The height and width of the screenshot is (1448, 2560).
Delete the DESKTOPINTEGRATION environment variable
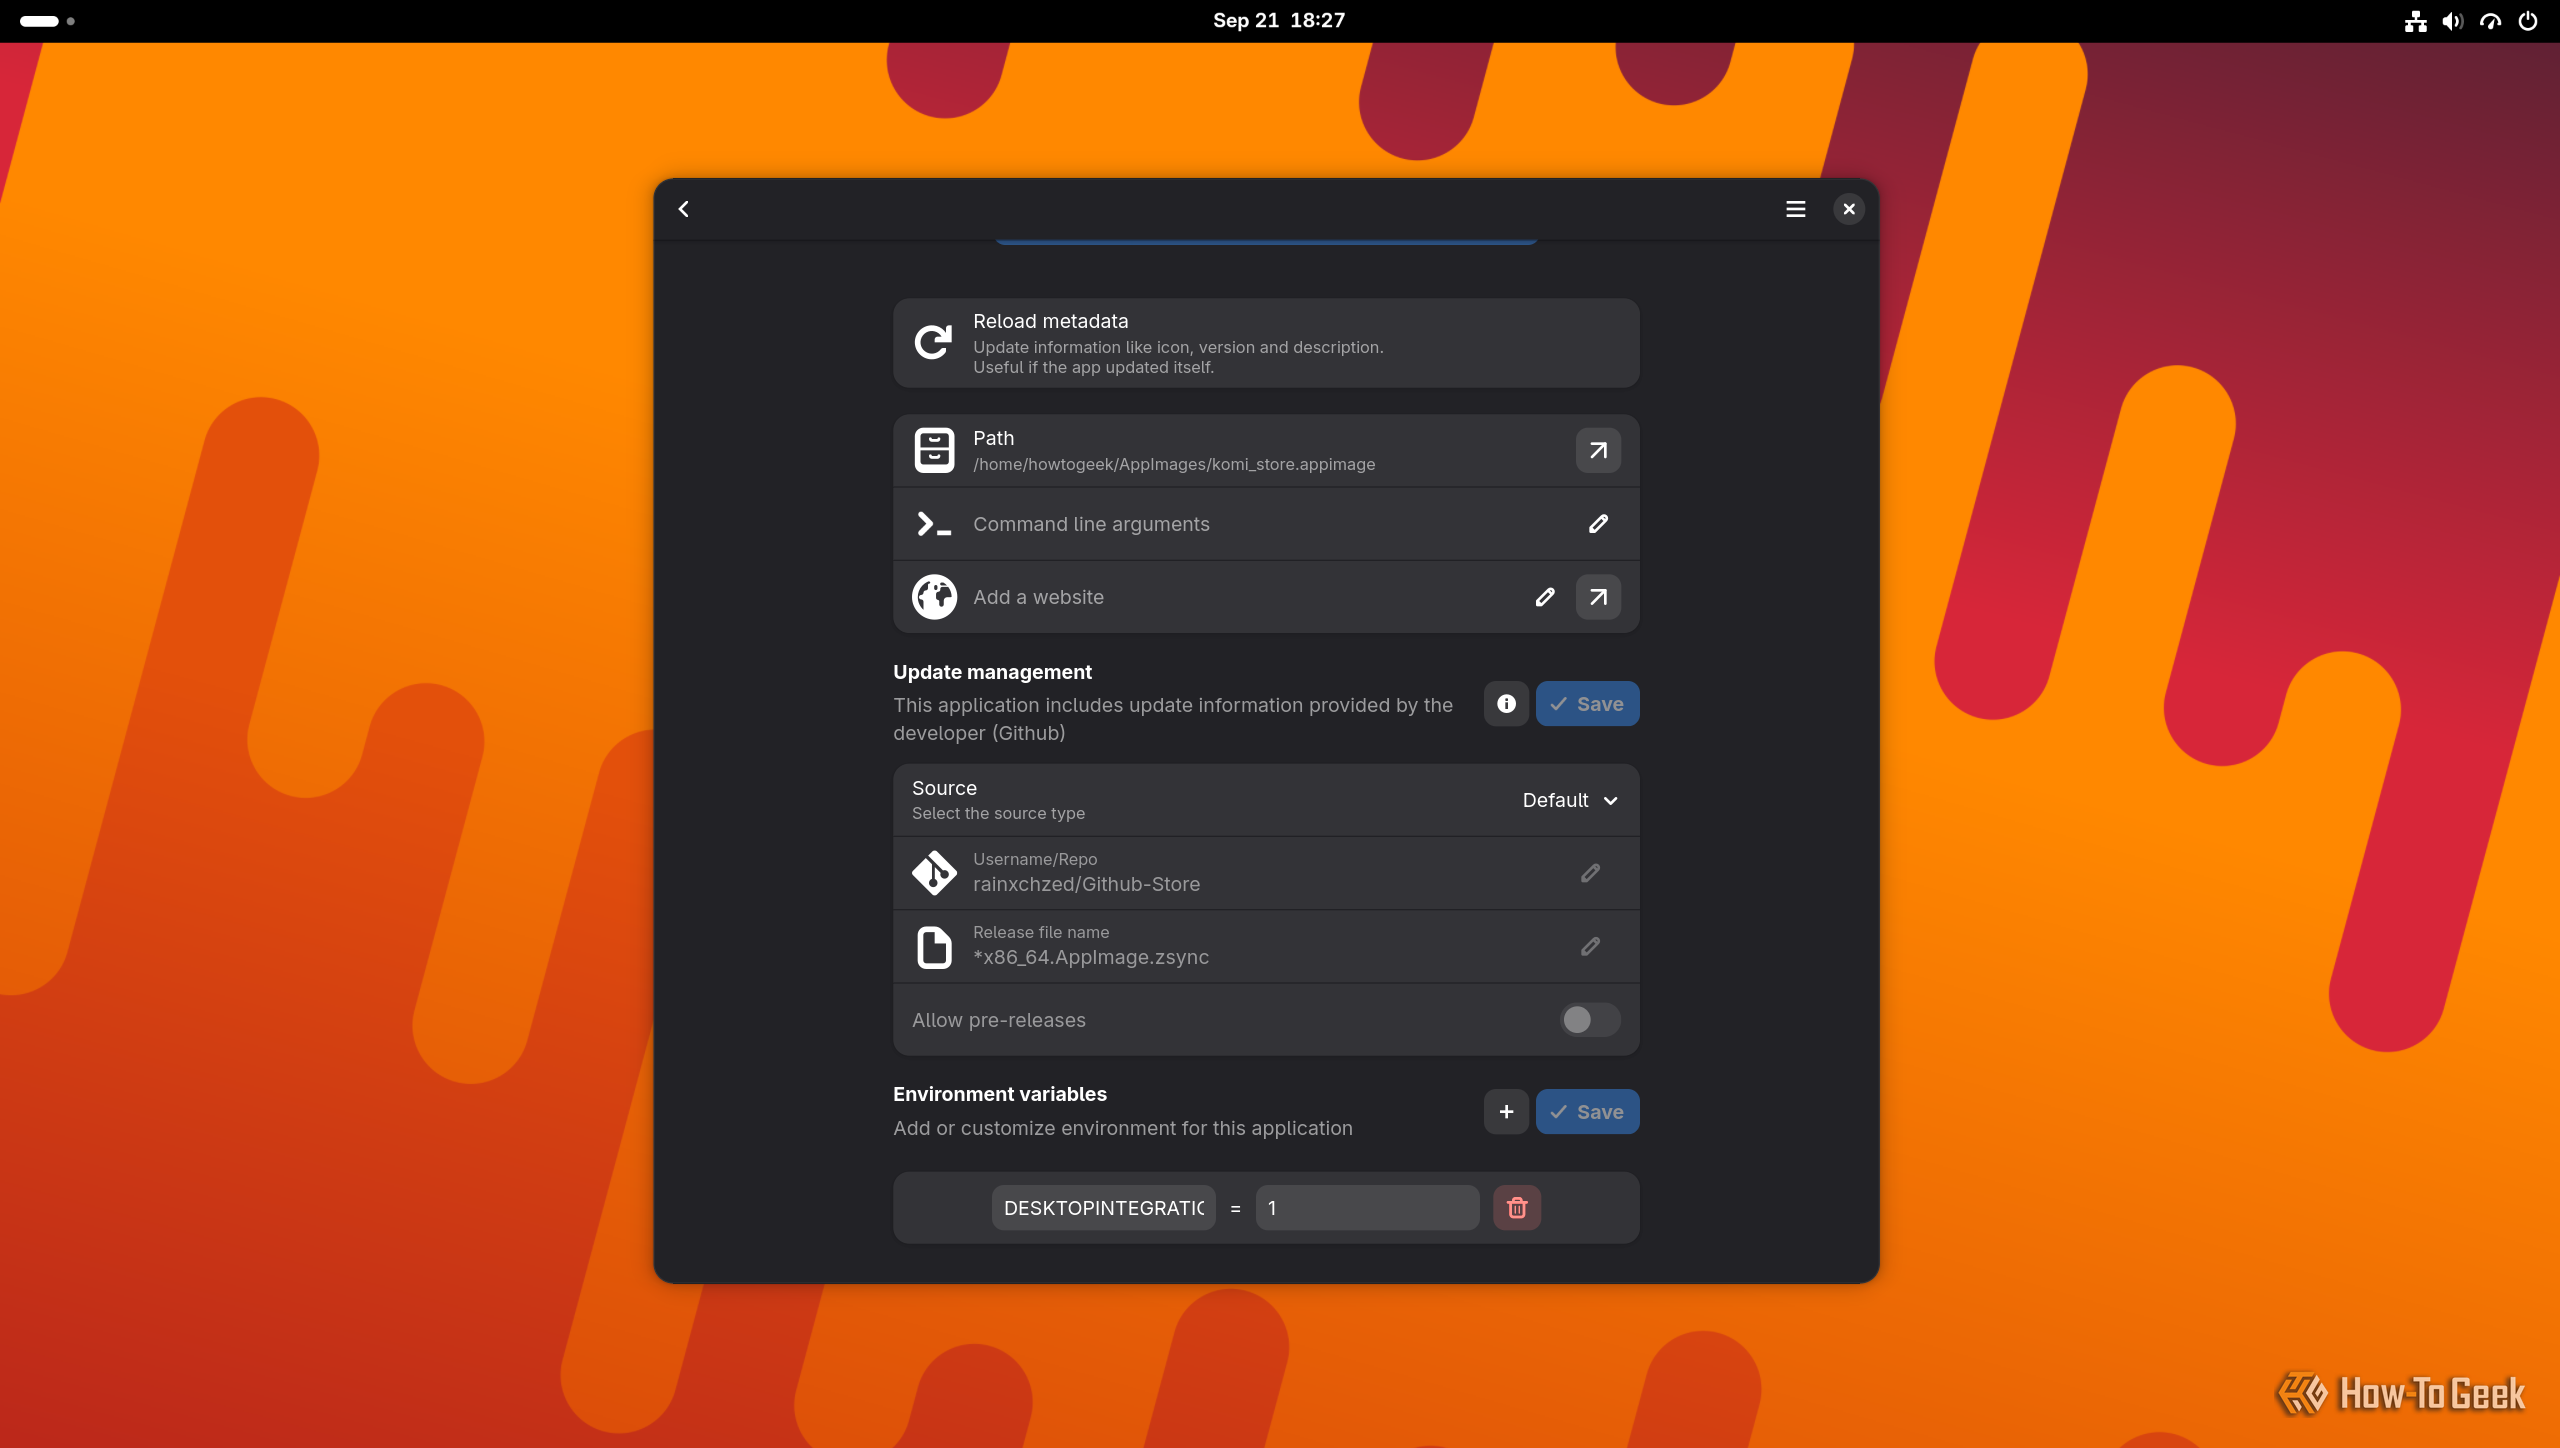pyautogui.click(x=1517, y=1208)
